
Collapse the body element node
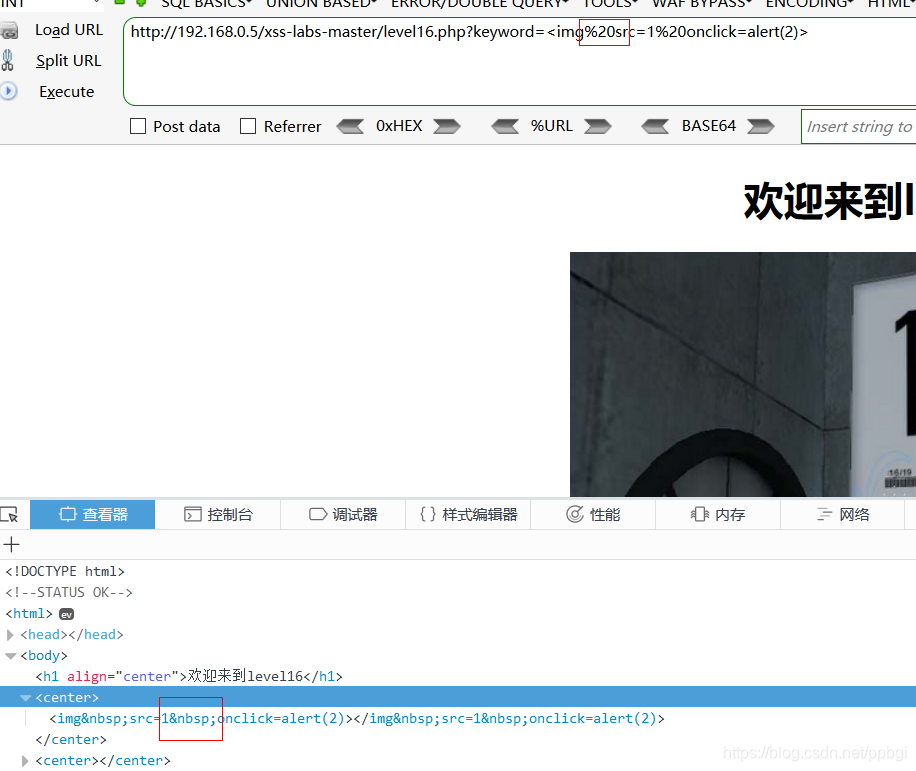(x=10, y=656)
